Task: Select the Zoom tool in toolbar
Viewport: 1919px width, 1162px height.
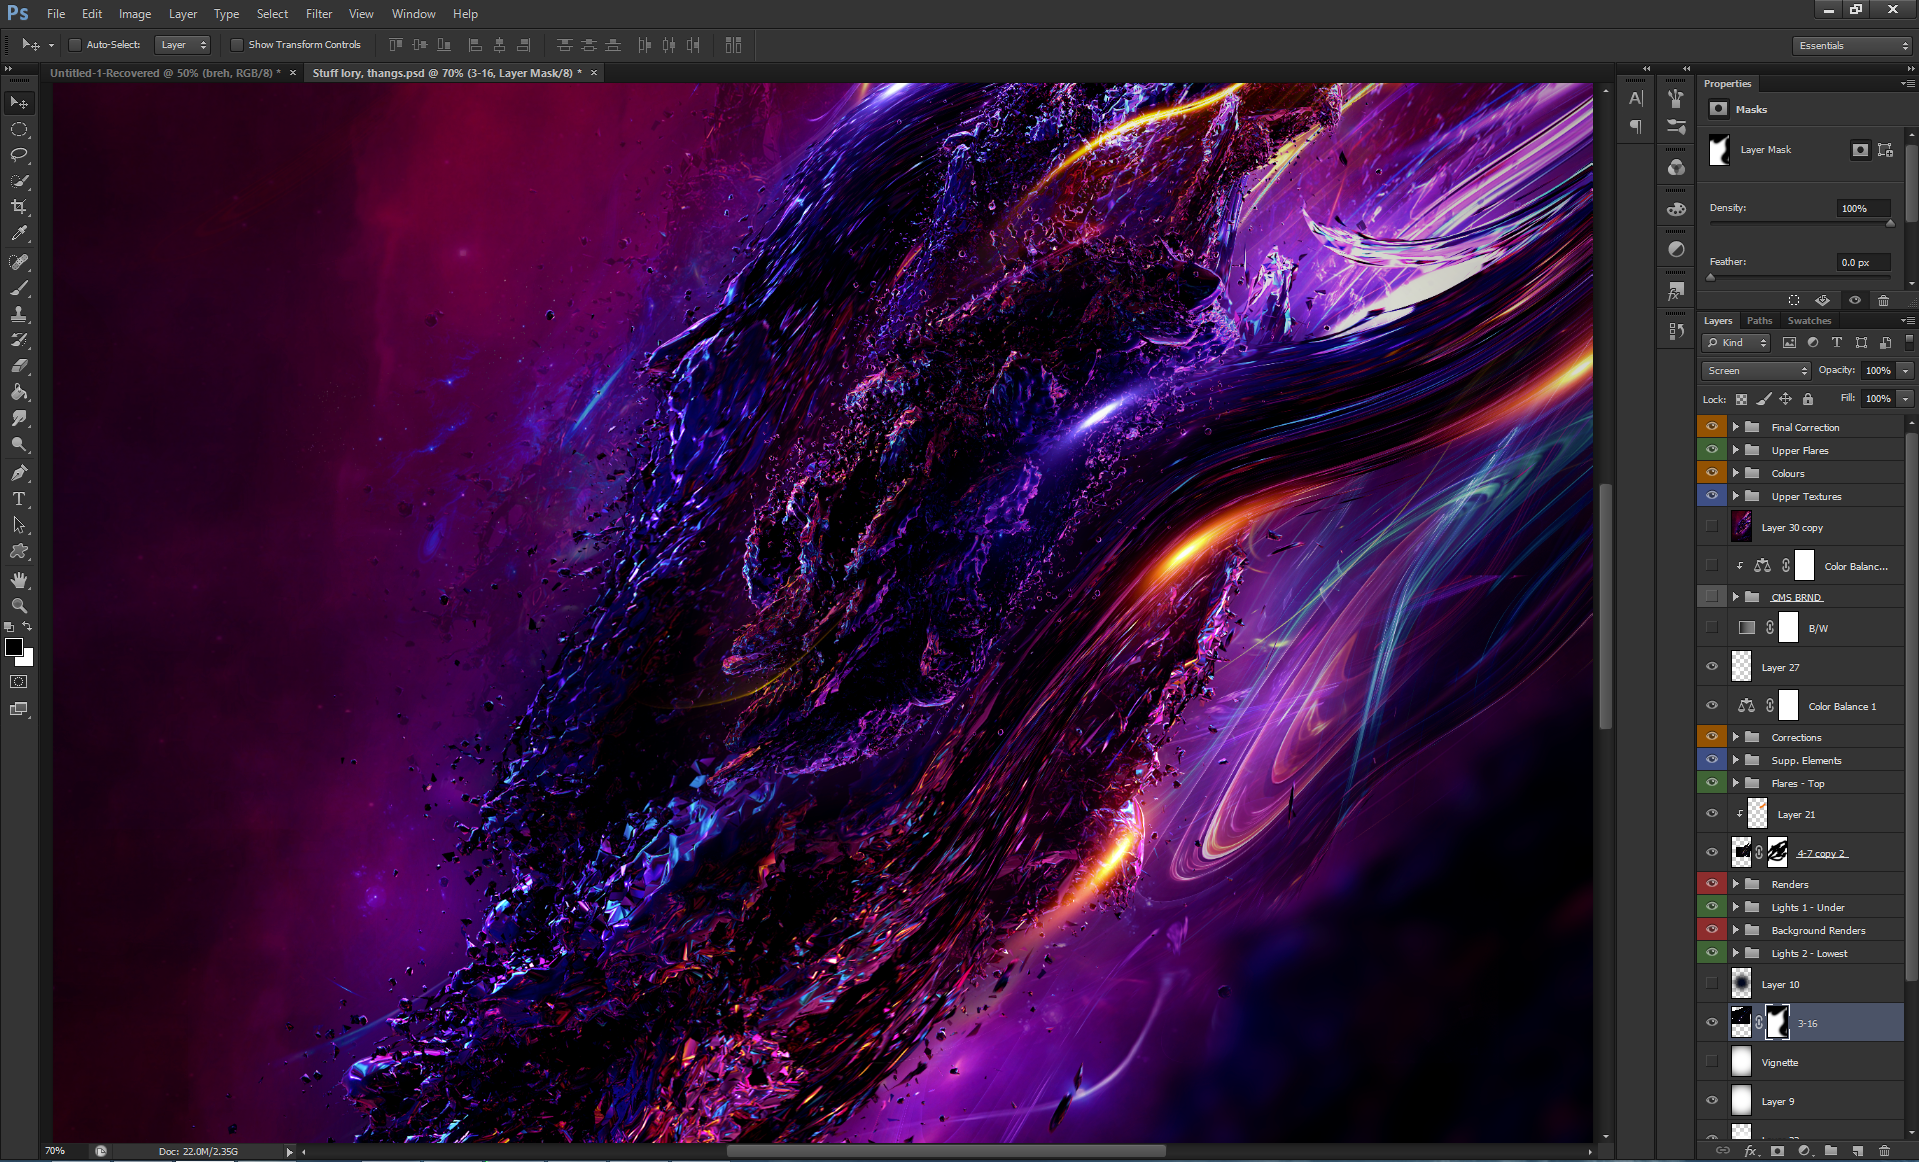Action: coord(19,606)
